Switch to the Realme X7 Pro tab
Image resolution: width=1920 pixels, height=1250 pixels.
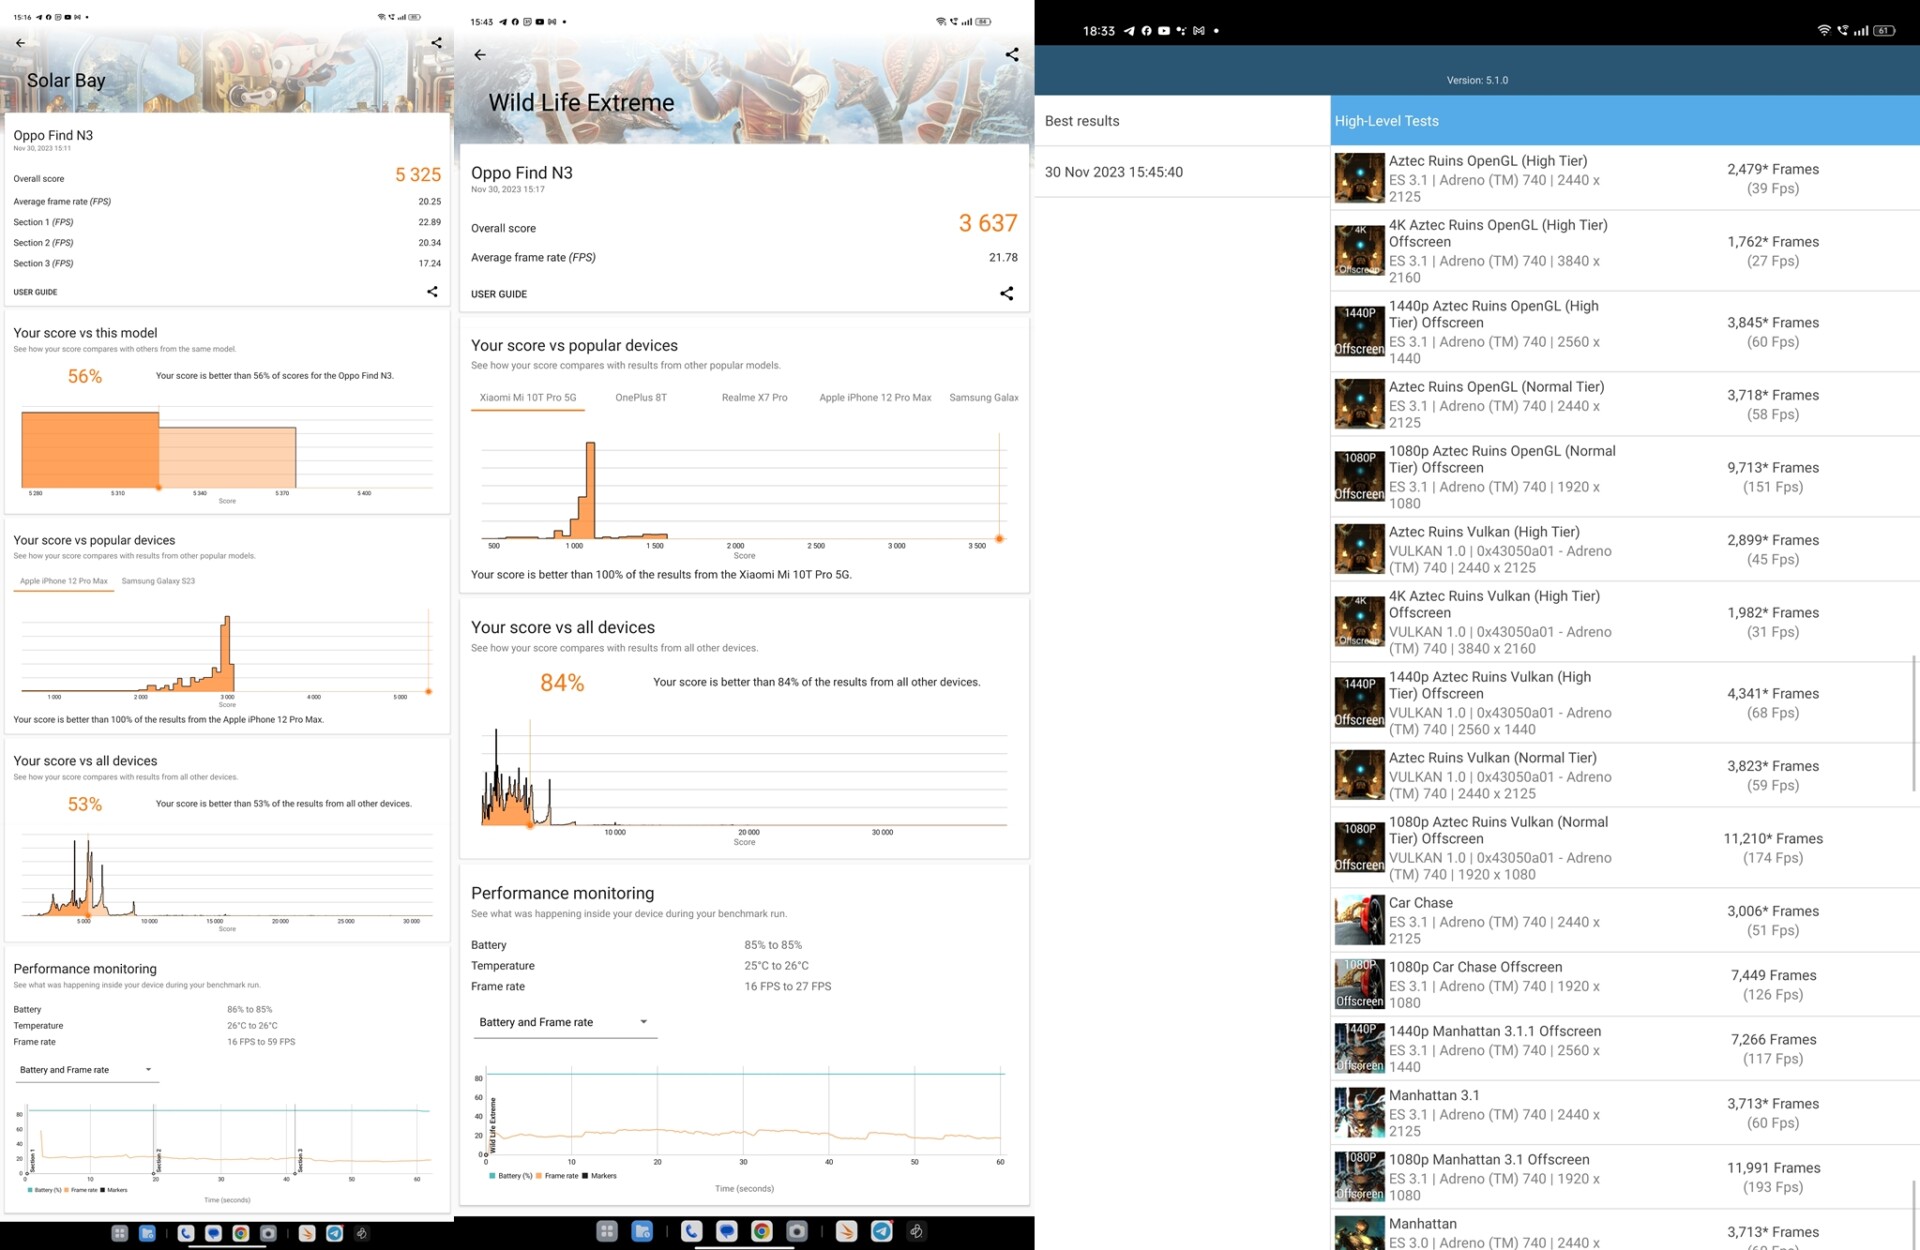pyautogui.click(x=754, y=398)
